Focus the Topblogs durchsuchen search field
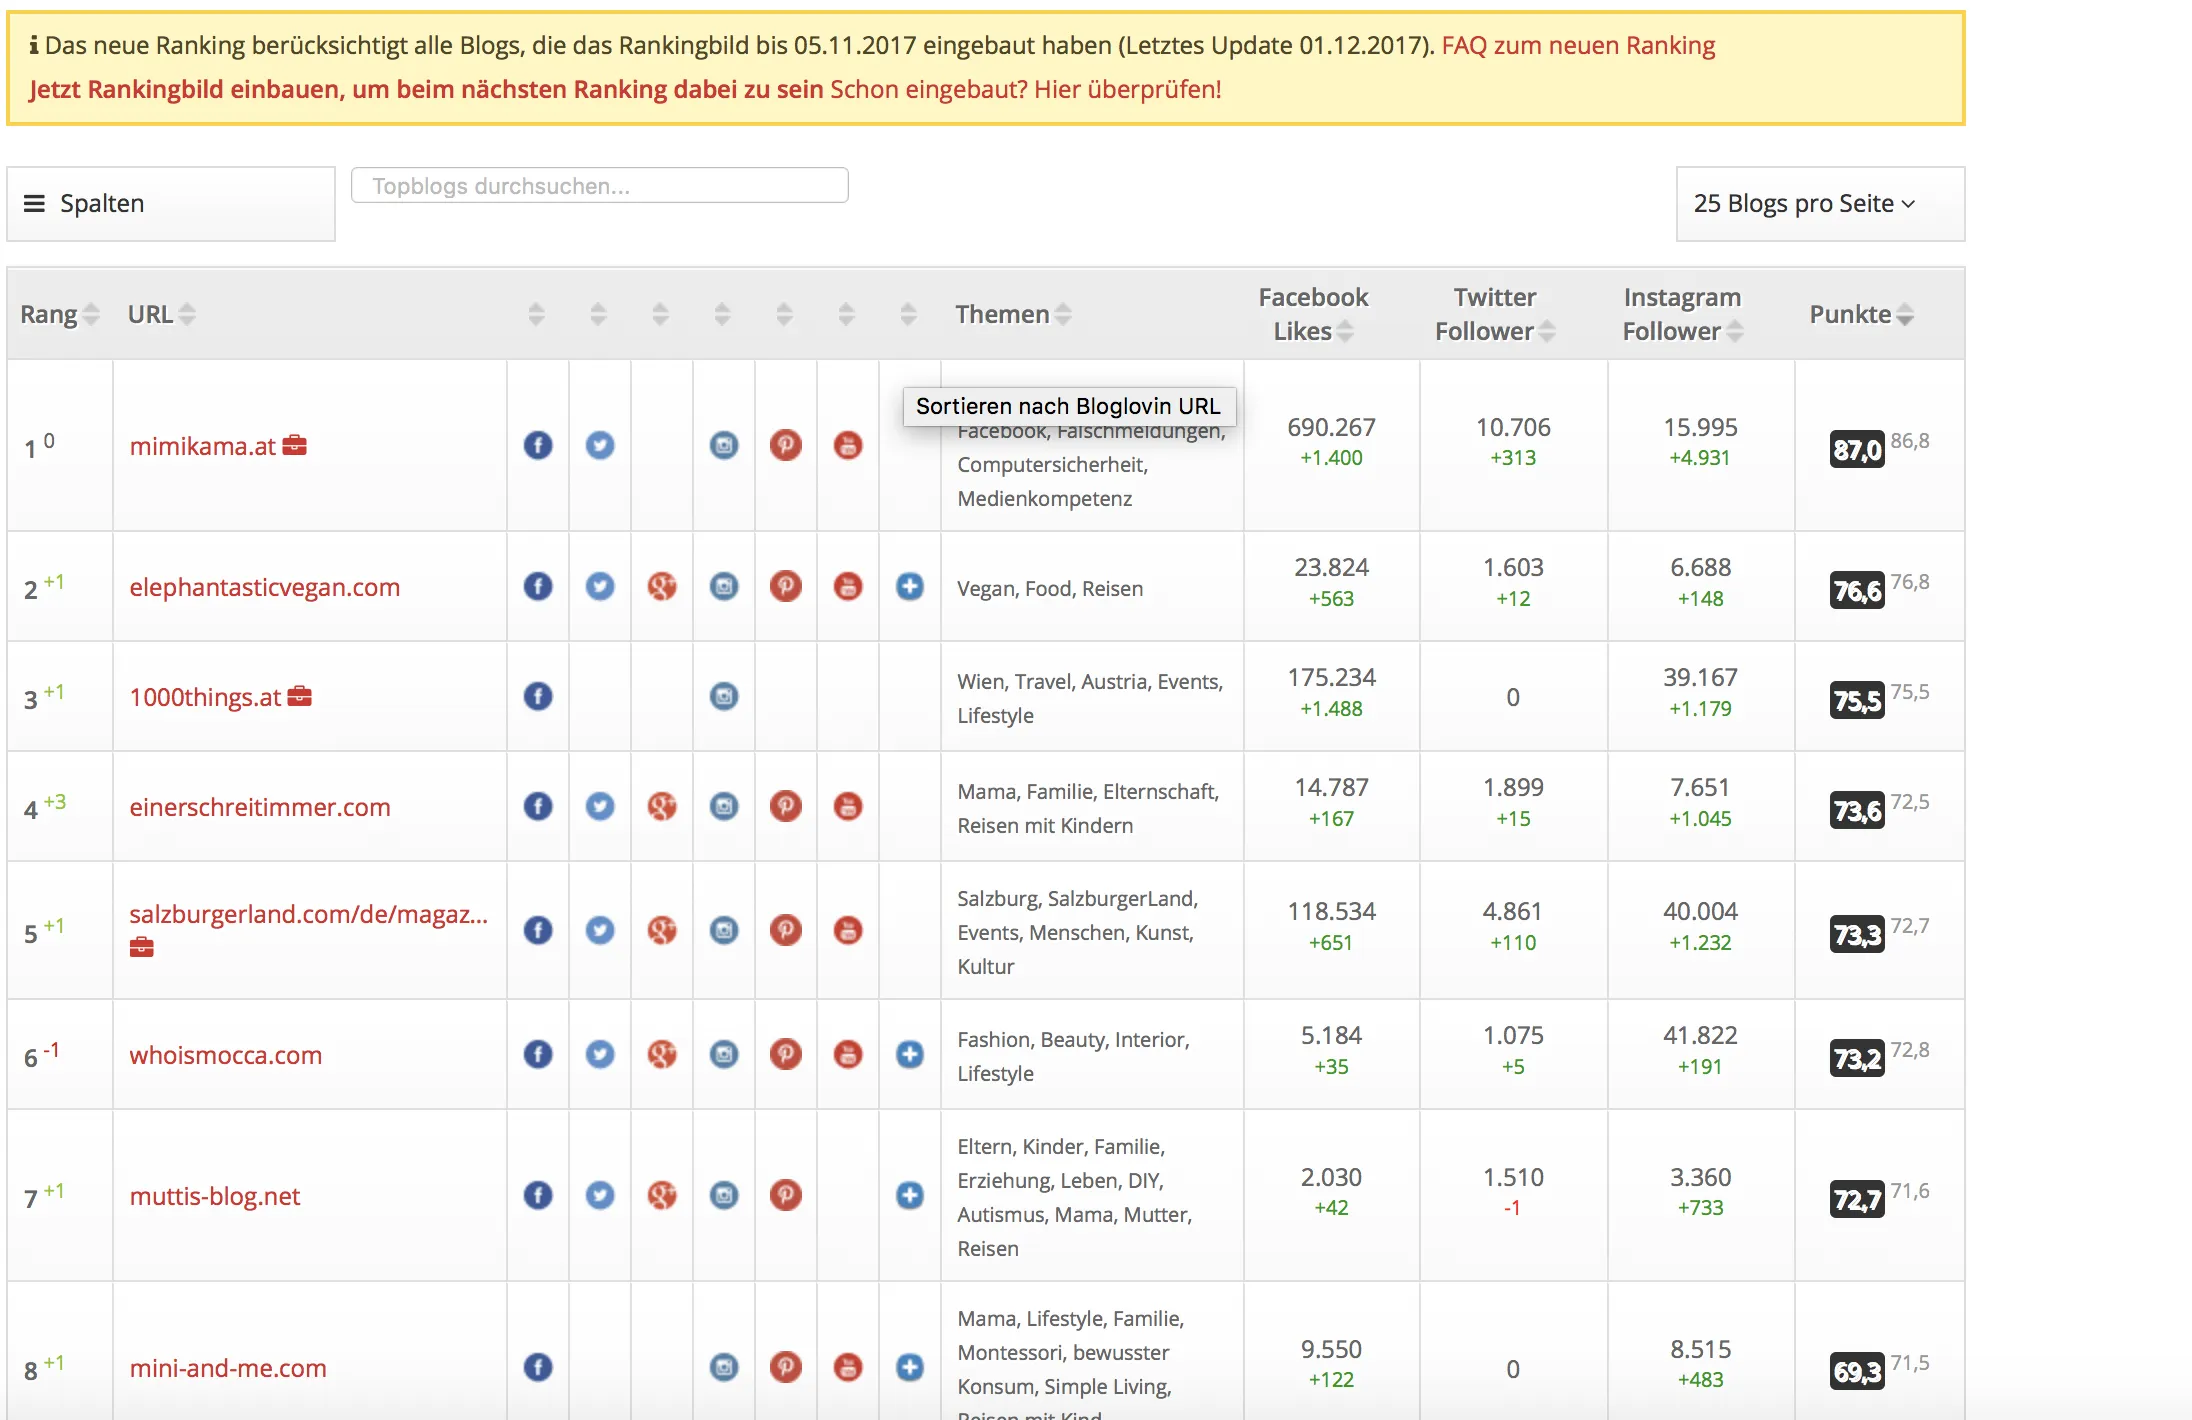The height and width of the screenshot is (1420, 2192). tap(600, 186)
